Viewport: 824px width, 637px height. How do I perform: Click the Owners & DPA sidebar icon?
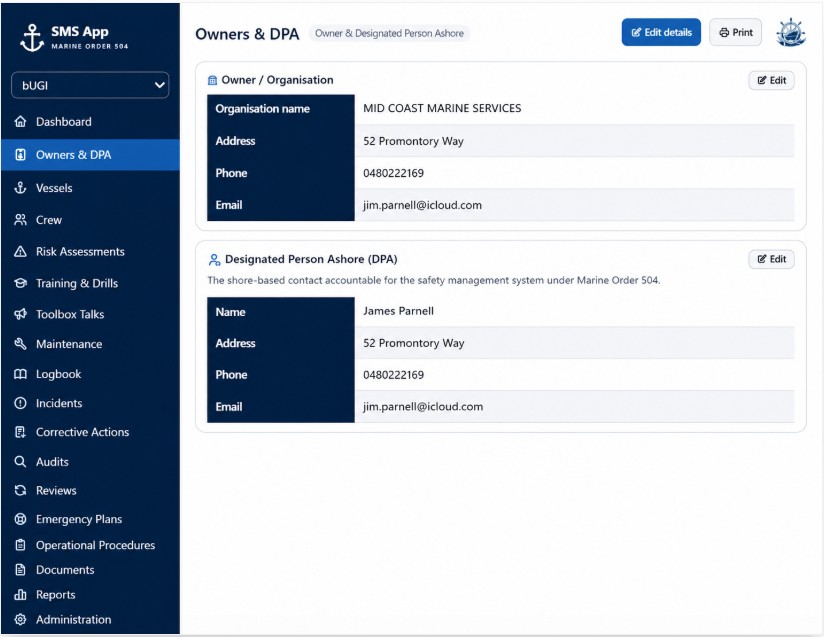[x=20, y=155]
